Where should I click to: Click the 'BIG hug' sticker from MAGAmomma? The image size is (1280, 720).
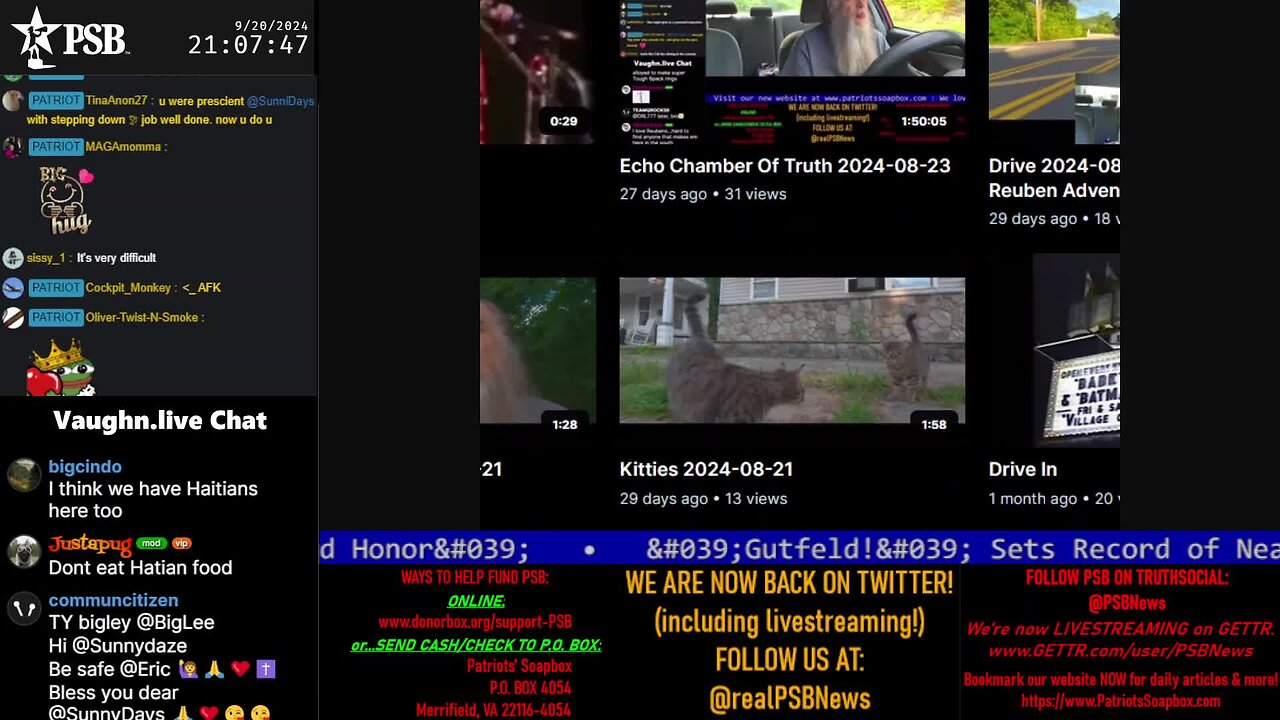pos(66,200)
